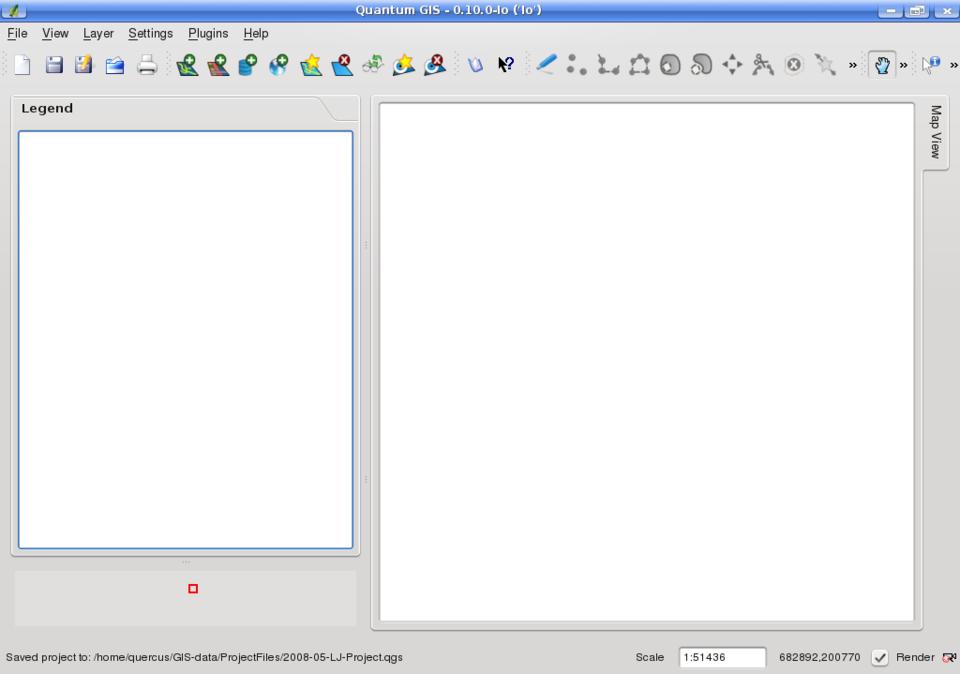This screenshot has width=960, height=674.
Task: Click the New Project icon
Action: [22, 65]
